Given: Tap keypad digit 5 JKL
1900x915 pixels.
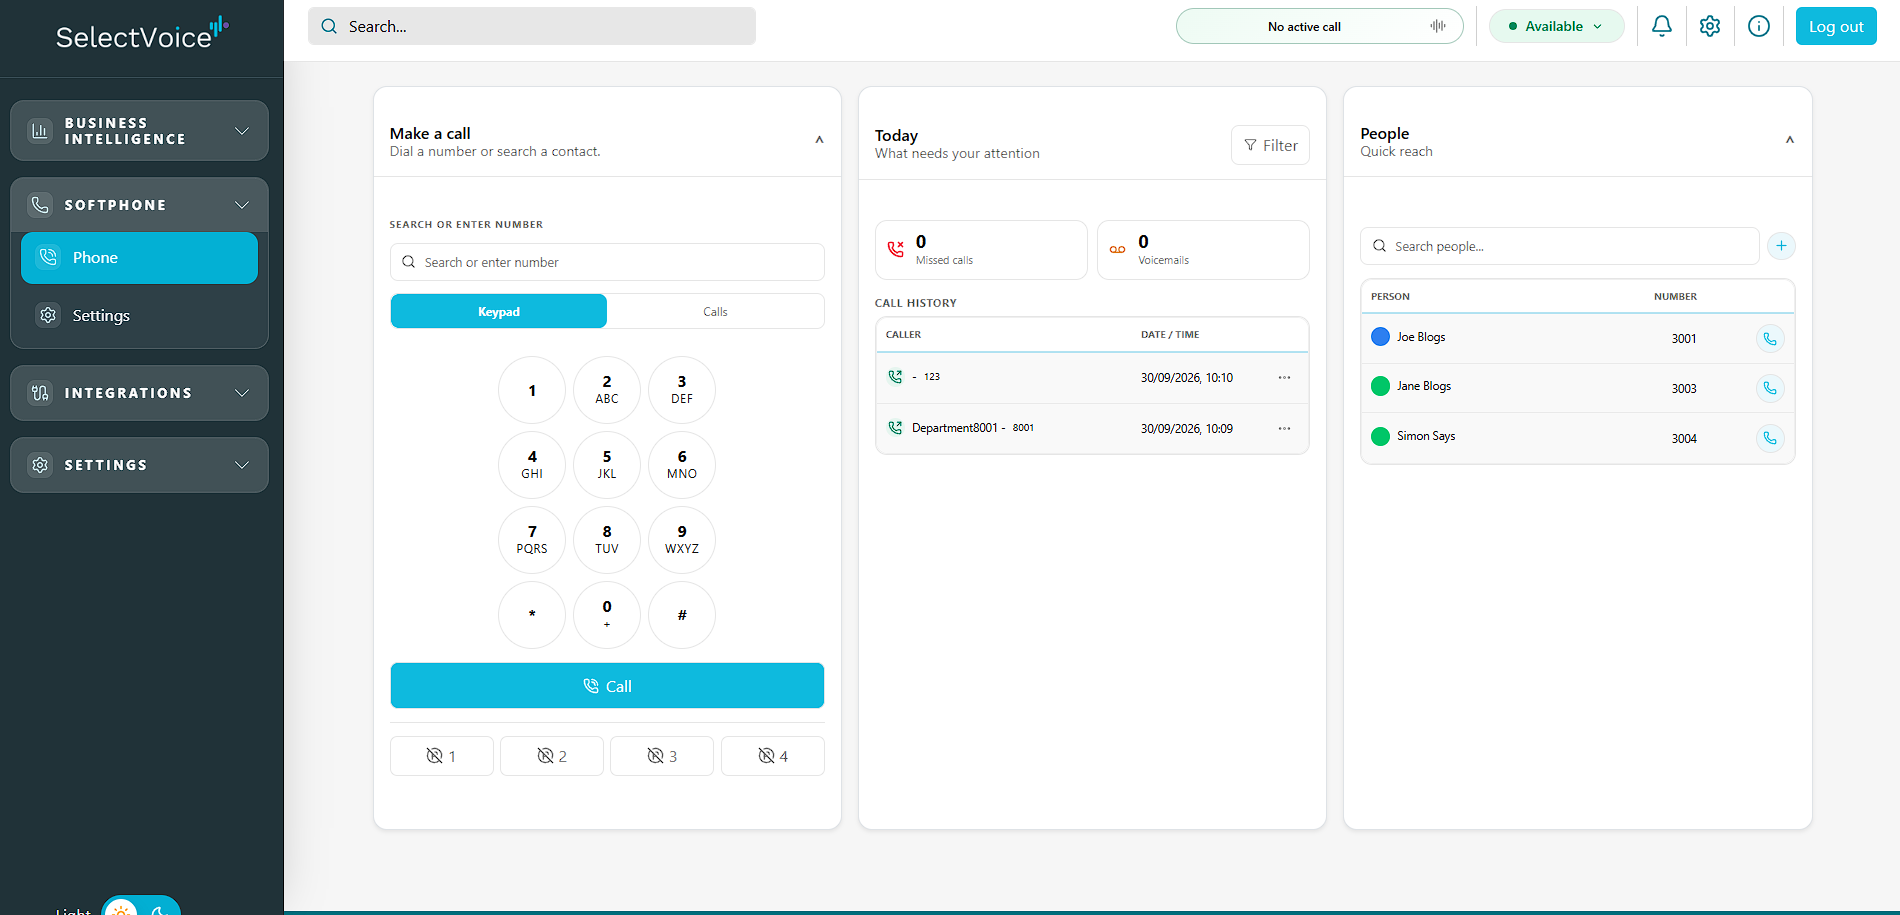Looking at the screenshot, I should 607,465.
